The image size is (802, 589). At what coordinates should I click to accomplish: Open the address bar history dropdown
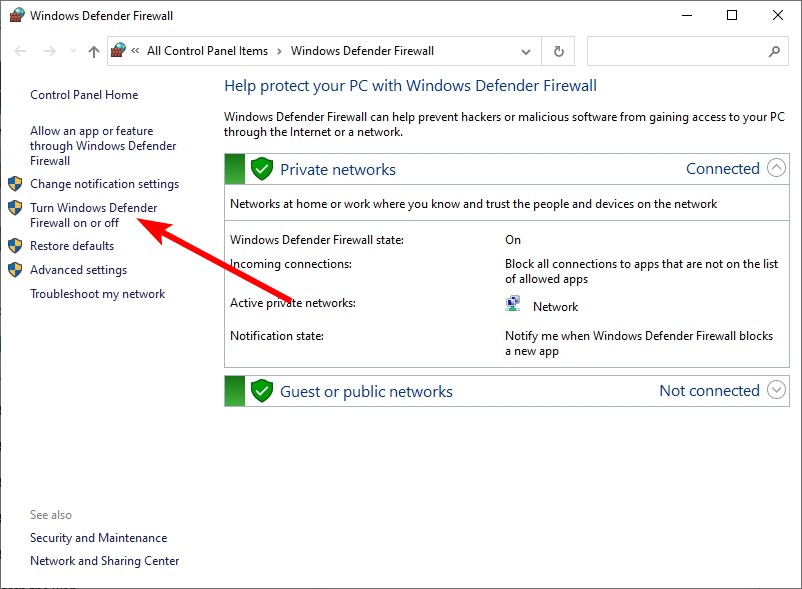pyautogui.click(x=525, y=51)
